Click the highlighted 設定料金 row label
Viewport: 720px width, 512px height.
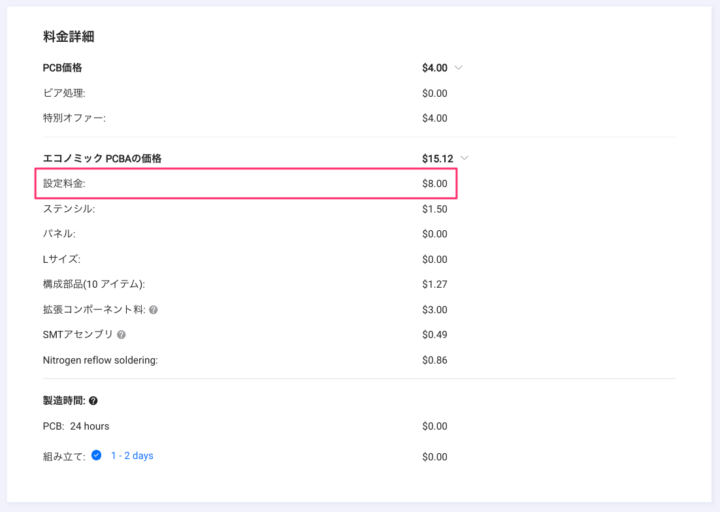(65, 184)
